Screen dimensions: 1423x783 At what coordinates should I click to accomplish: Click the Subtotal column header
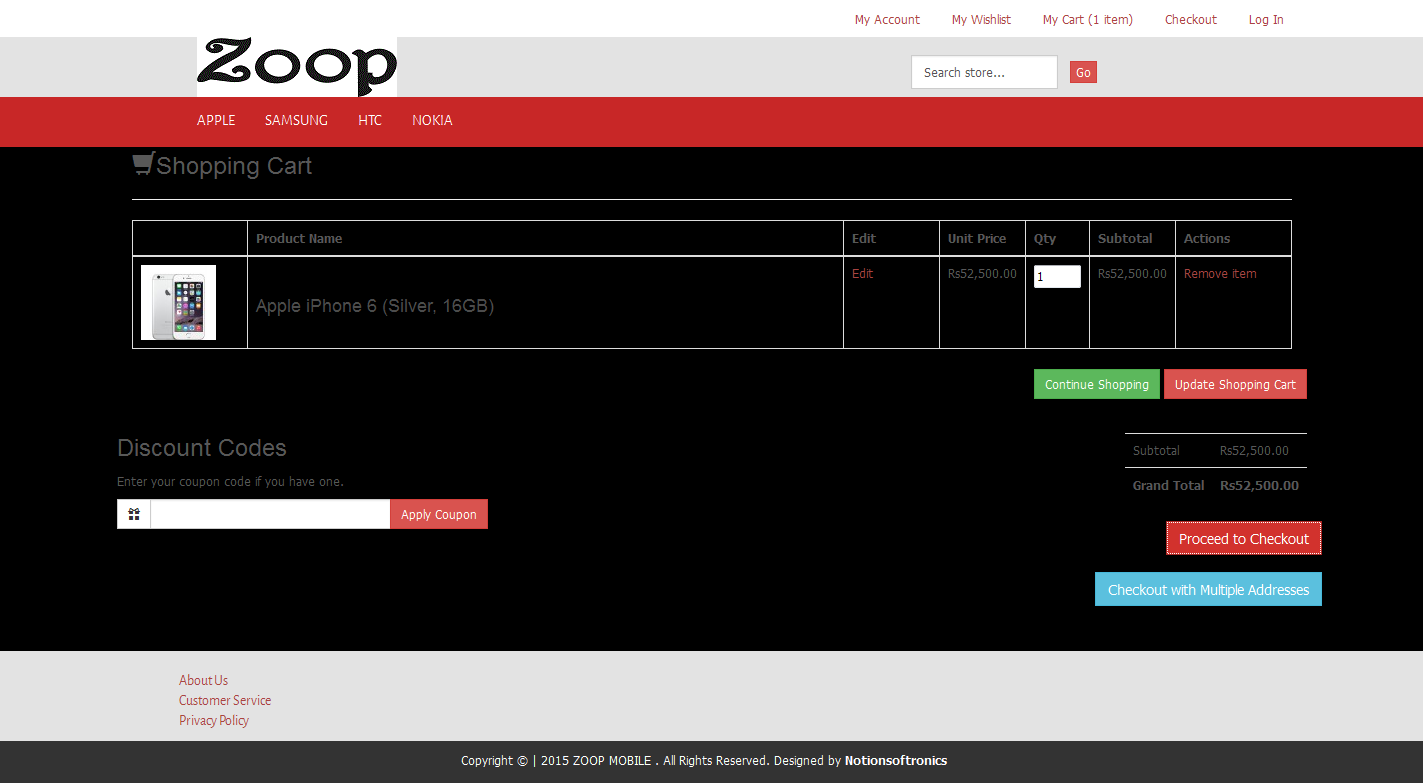pyautogui.click(x=1125, y=238)
